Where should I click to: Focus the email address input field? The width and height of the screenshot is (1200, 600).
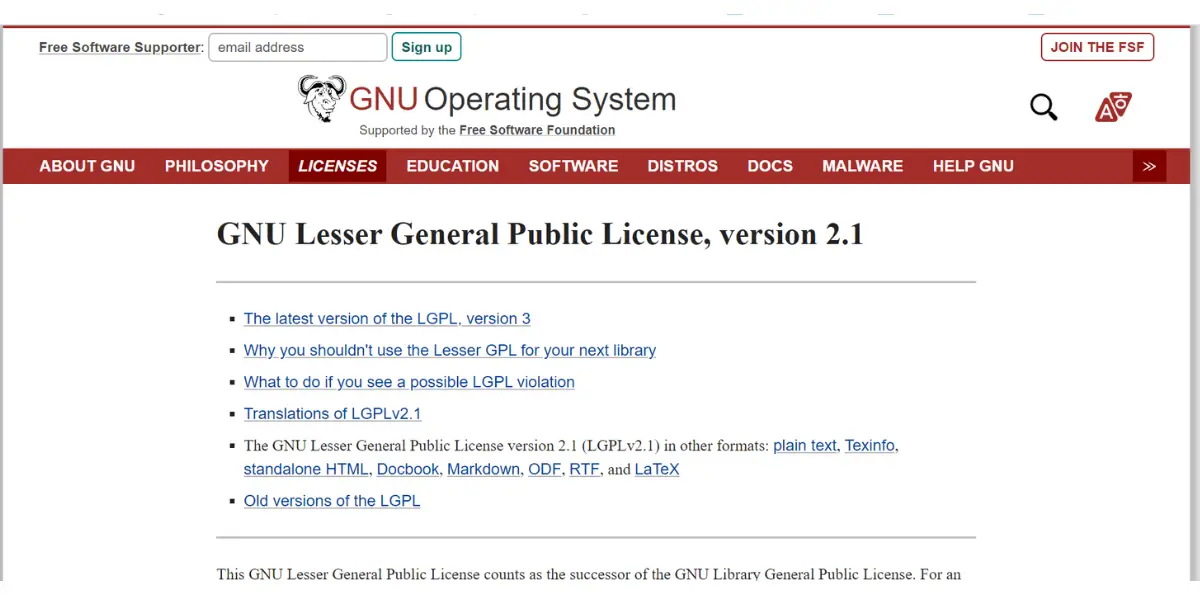tap(298, 47)
